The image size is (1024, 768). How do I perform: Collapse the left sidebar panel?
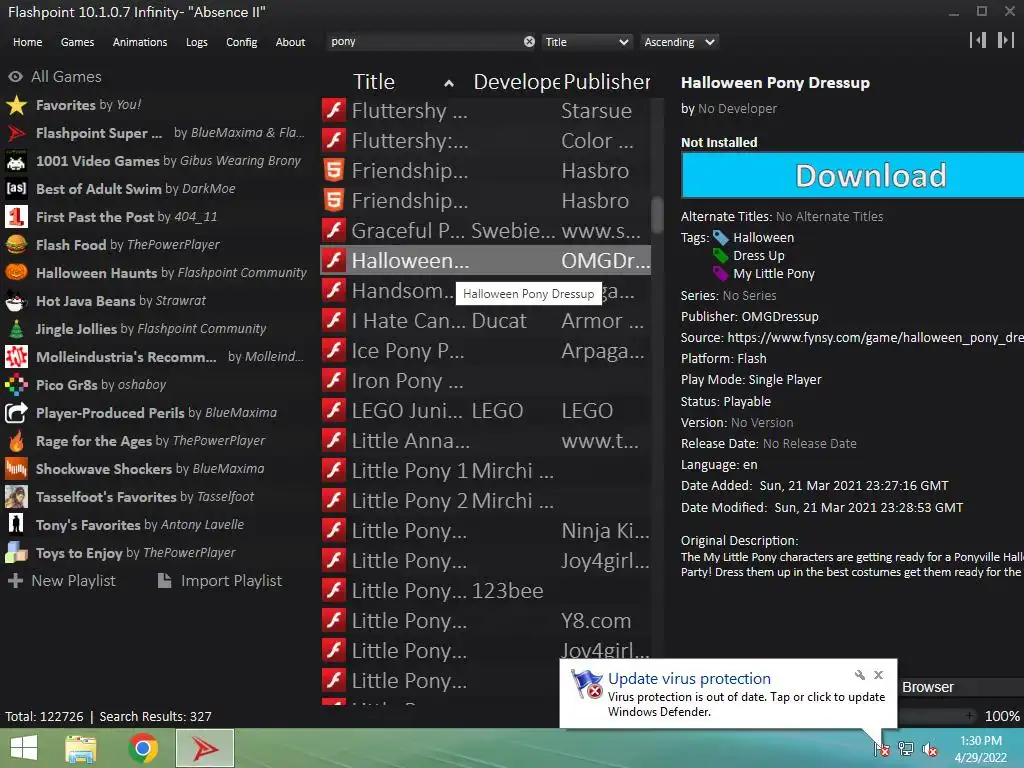click(x=978, y=40)
